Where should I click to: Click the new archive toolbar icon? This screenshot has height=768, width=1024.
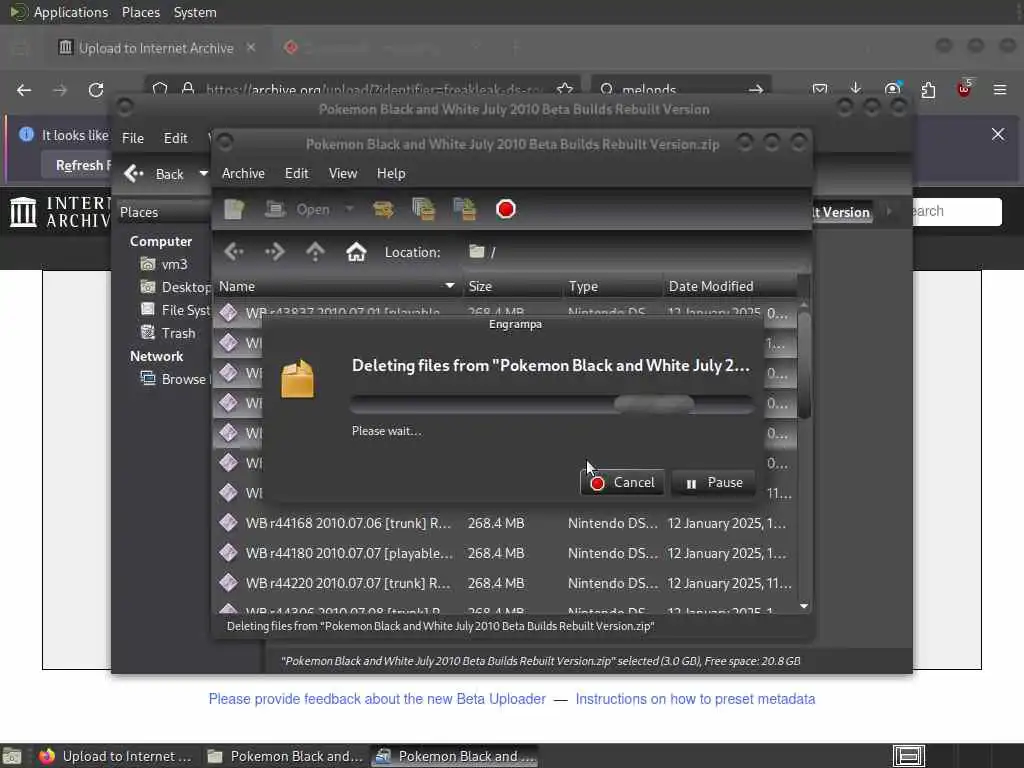tap(234, 210)
